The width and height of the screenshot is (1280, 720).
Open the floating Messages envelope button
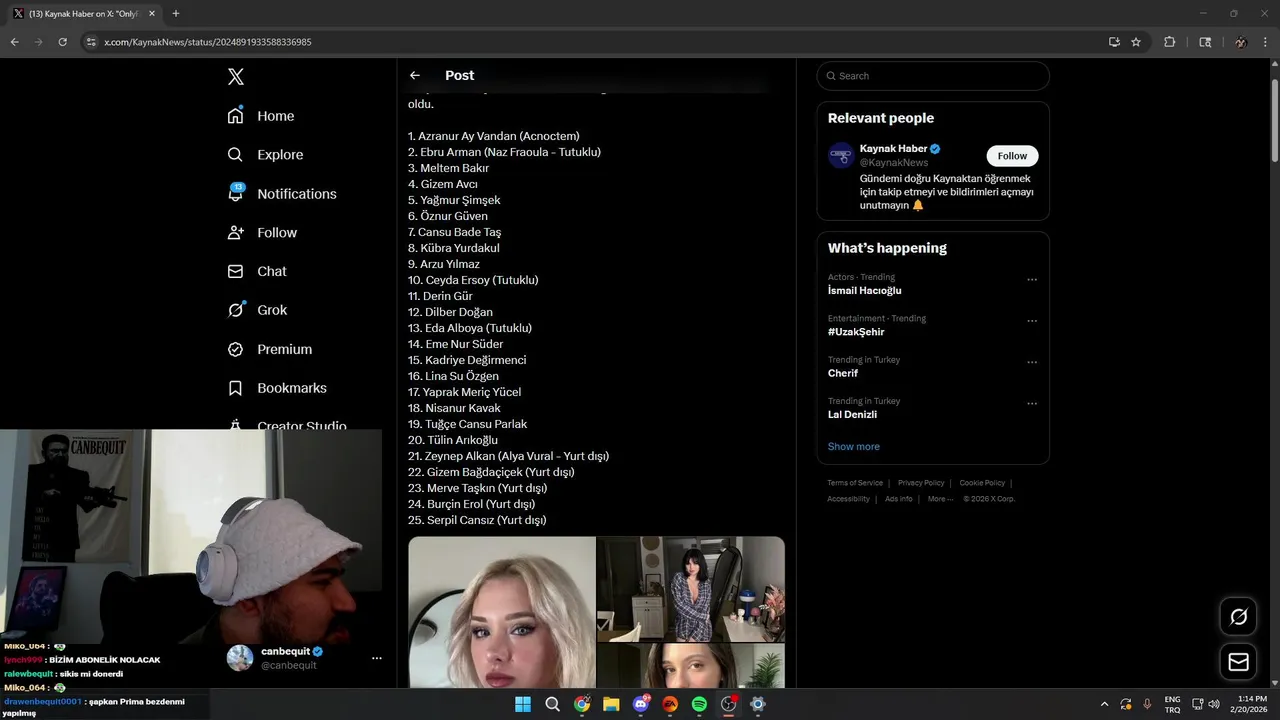tap(1238, 662)
